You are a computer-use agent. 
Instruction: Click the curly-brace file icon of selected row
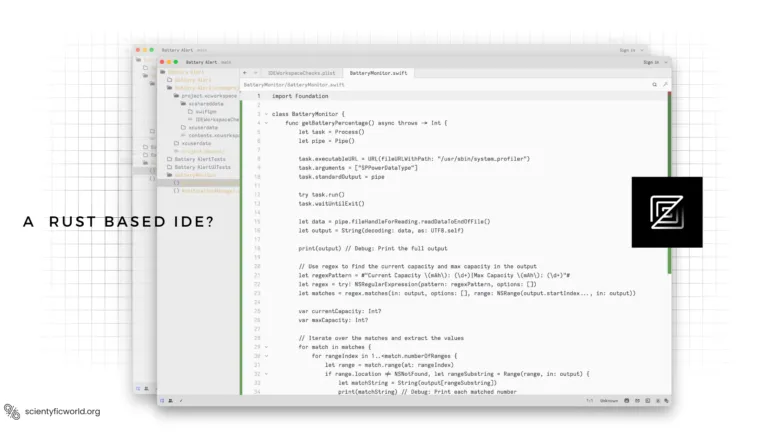[176, 183]
